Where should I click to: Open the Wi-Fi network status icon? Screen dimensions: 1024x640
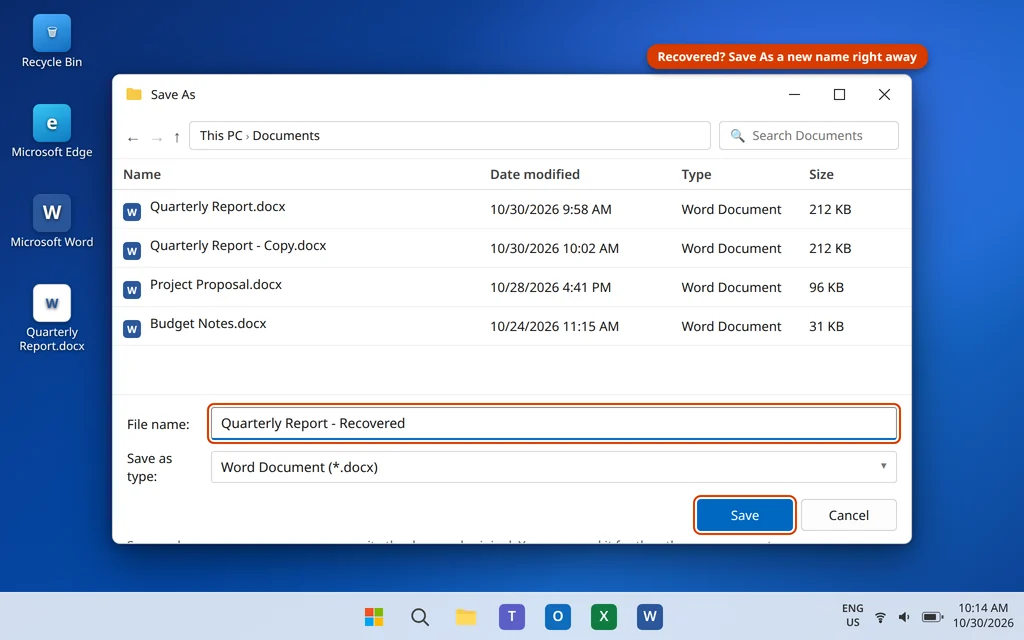880,617
